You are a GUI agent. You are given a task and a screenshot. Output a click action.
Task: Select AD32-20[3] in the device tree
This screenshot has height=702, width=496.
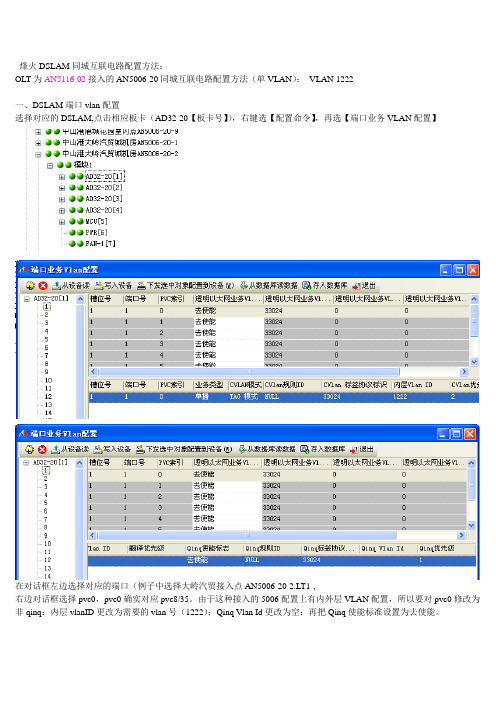(104, 199)
